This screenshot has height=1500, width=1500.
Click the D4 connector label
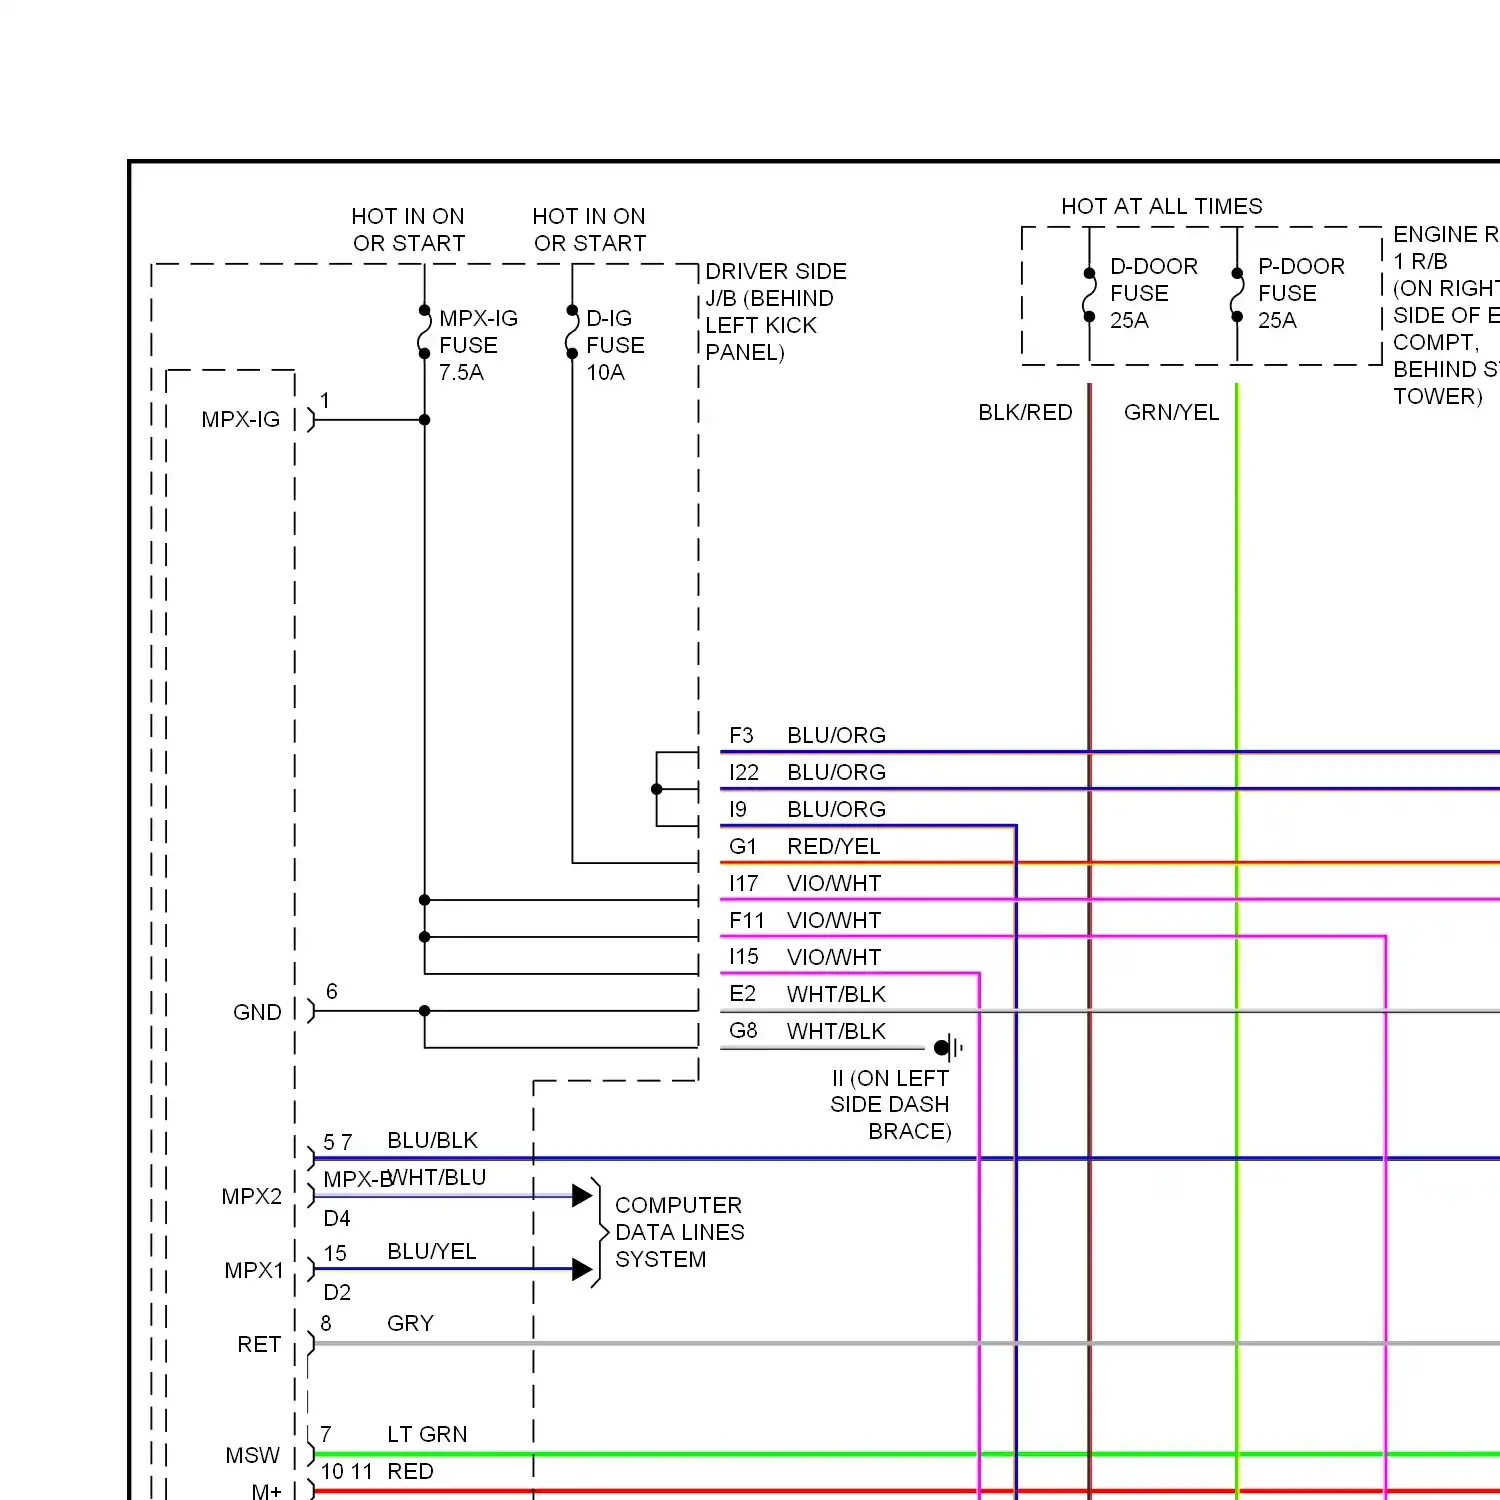tap(337, 1218)
